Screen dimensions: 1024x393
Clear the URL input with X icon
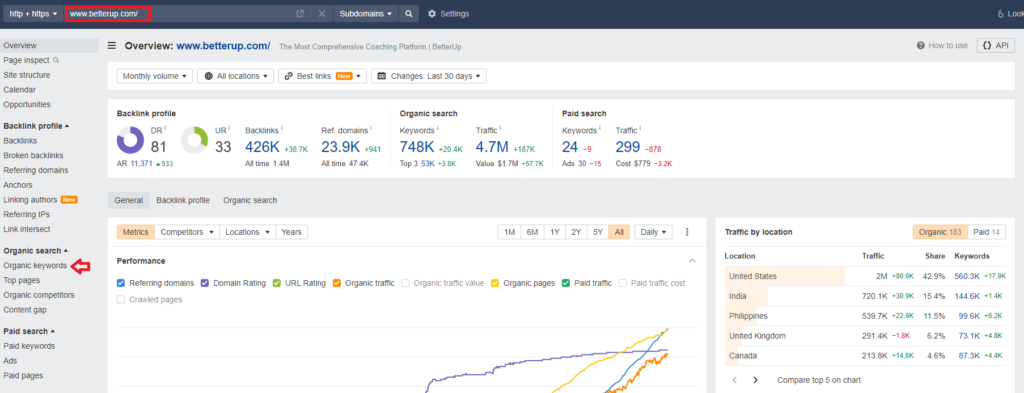[x=321, y=14]
